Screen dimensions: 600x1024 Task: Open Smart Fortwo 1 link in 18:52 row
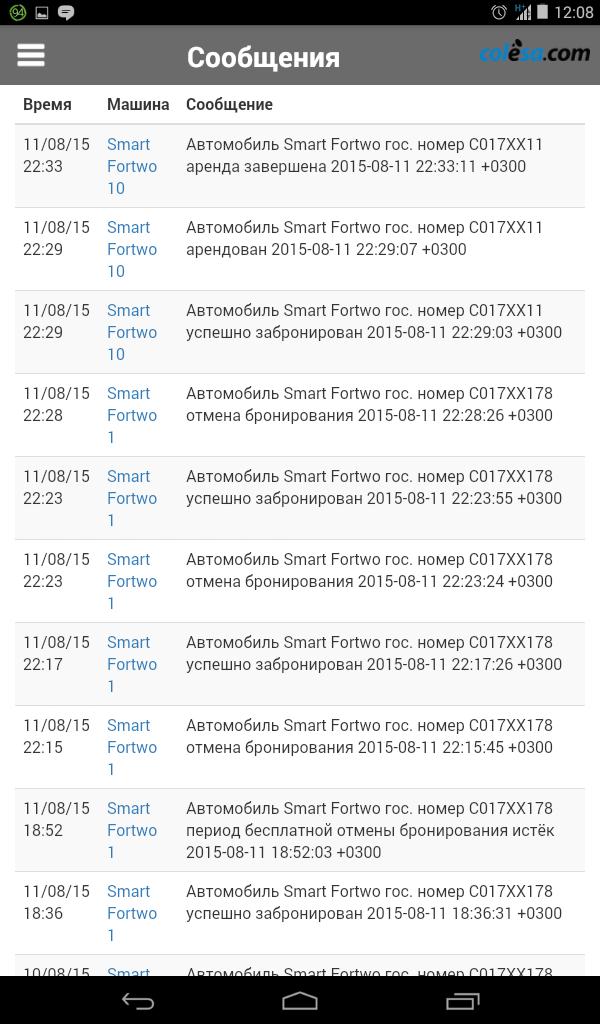point(131,830)
